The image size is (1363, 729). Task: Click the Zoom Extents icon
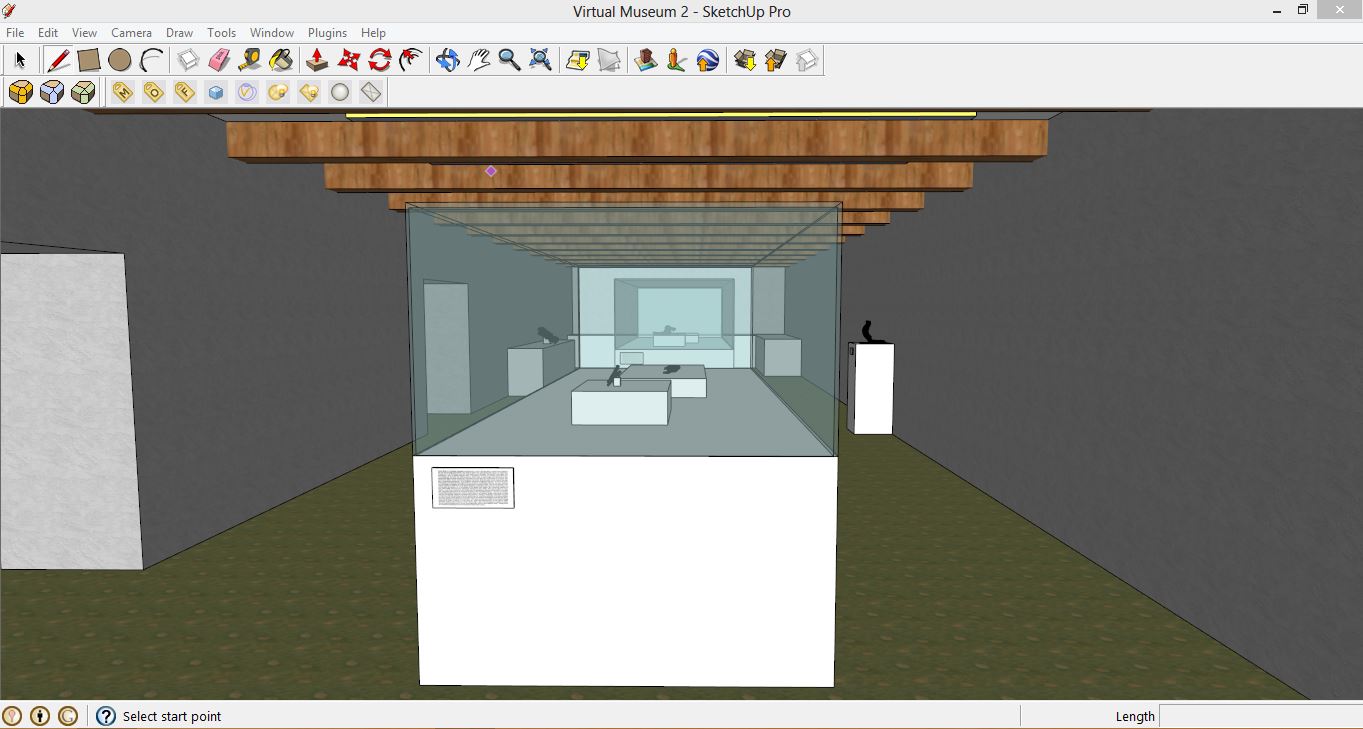coord(540,61)
